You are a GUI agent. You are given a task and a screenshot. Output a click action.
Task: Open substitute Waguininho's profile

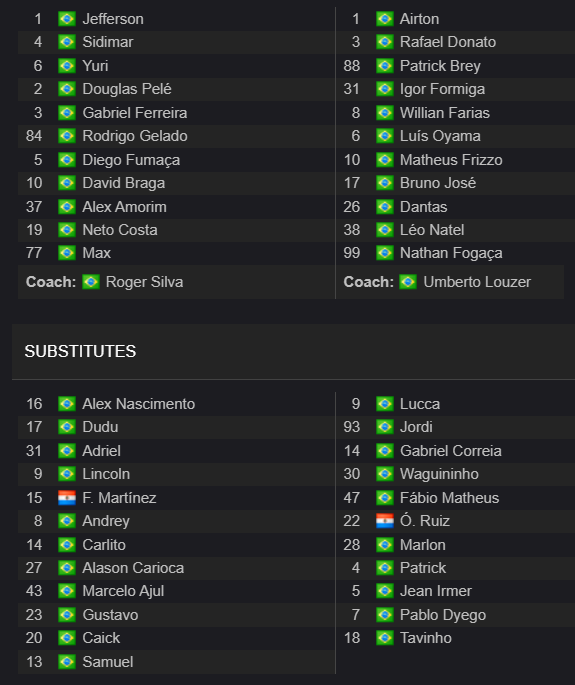coord(439,474)
